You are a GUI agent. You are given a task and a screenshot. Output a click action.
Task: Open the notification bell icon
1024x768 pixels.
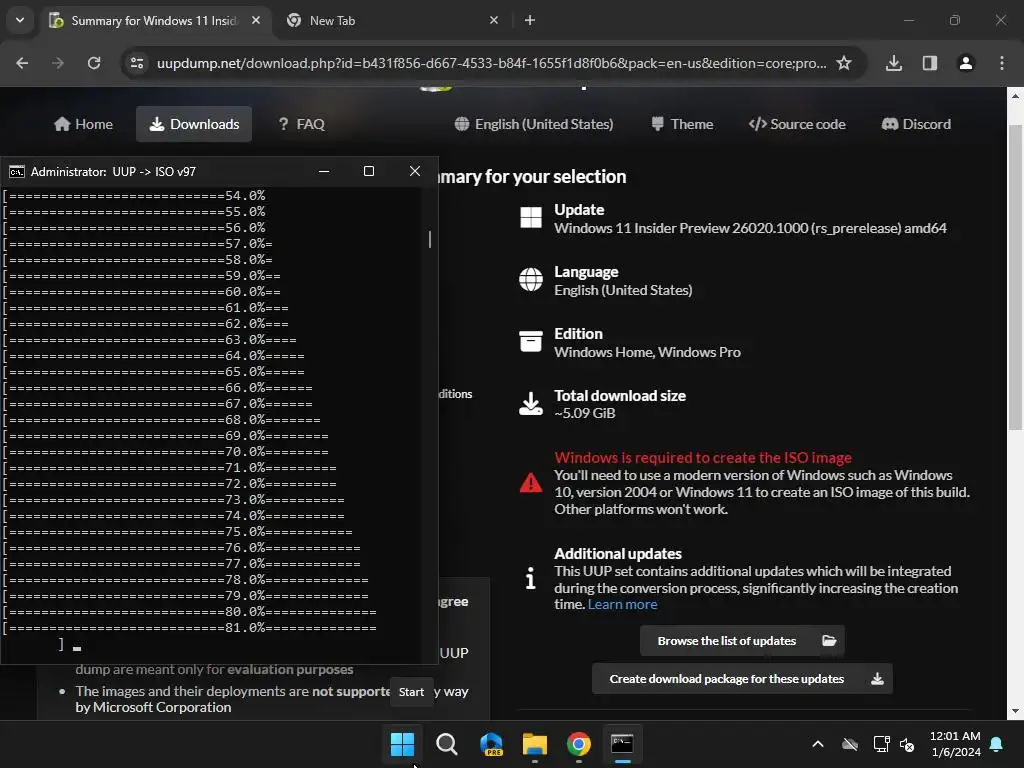point(997,744)
